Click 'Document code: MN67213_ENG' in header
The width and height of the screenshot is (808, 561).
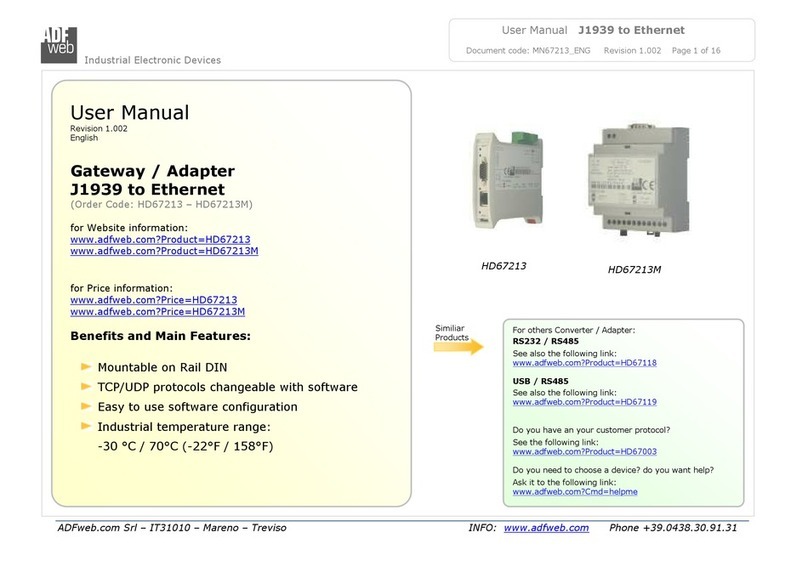click(x=528, y=50)
